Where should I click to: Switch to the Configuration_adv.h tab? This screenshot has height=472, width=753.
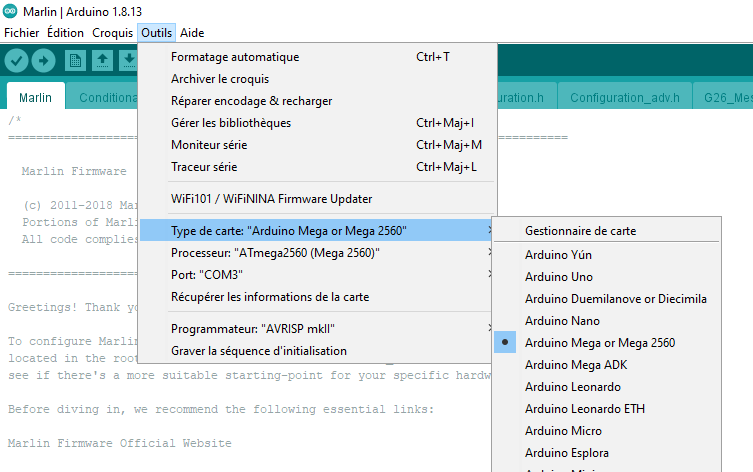point(624,97)
